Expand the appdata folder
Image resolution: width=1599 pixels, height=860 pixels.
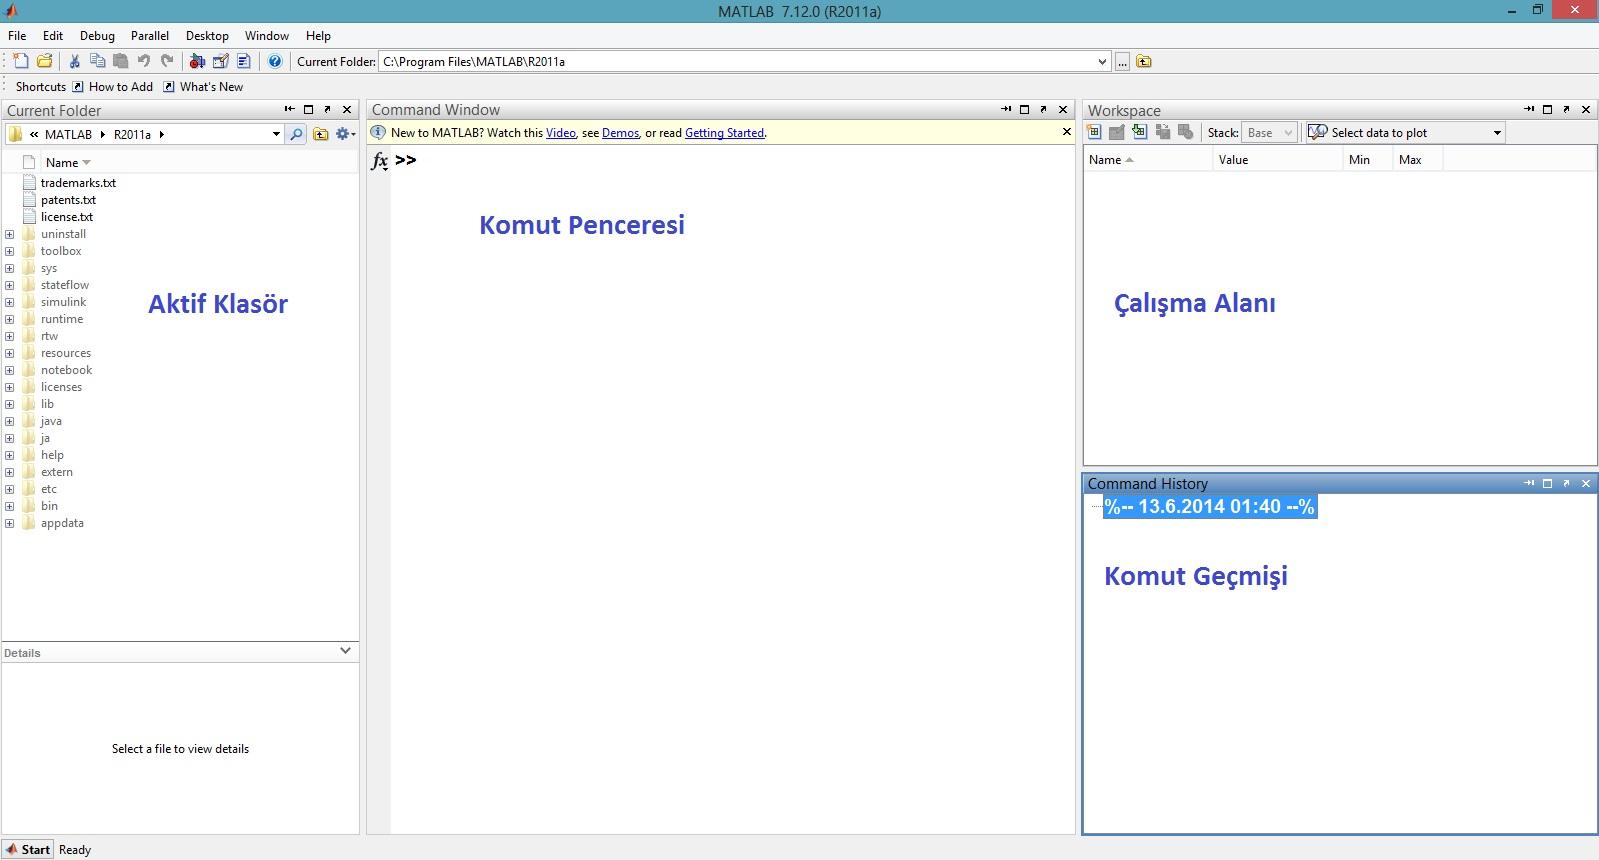click(10, 523)
